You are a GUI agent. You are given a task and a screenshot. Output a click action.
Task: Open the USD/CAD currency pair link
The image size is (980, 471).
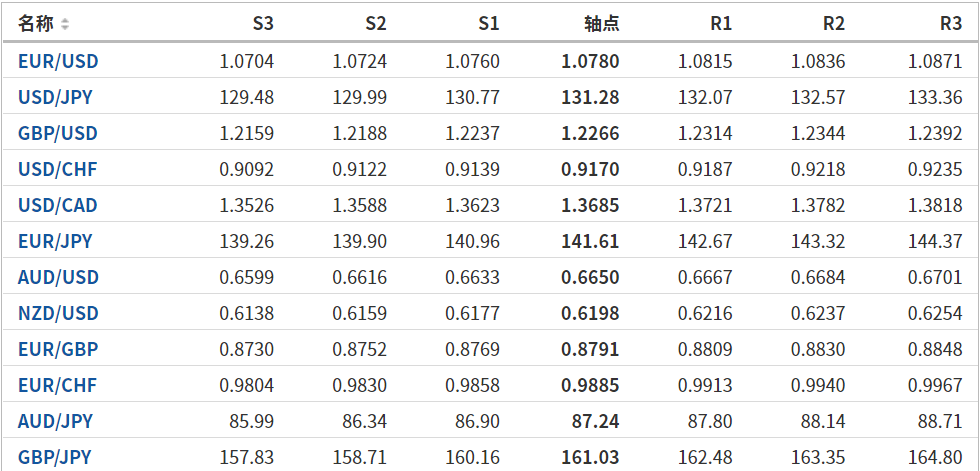point(57,205)
